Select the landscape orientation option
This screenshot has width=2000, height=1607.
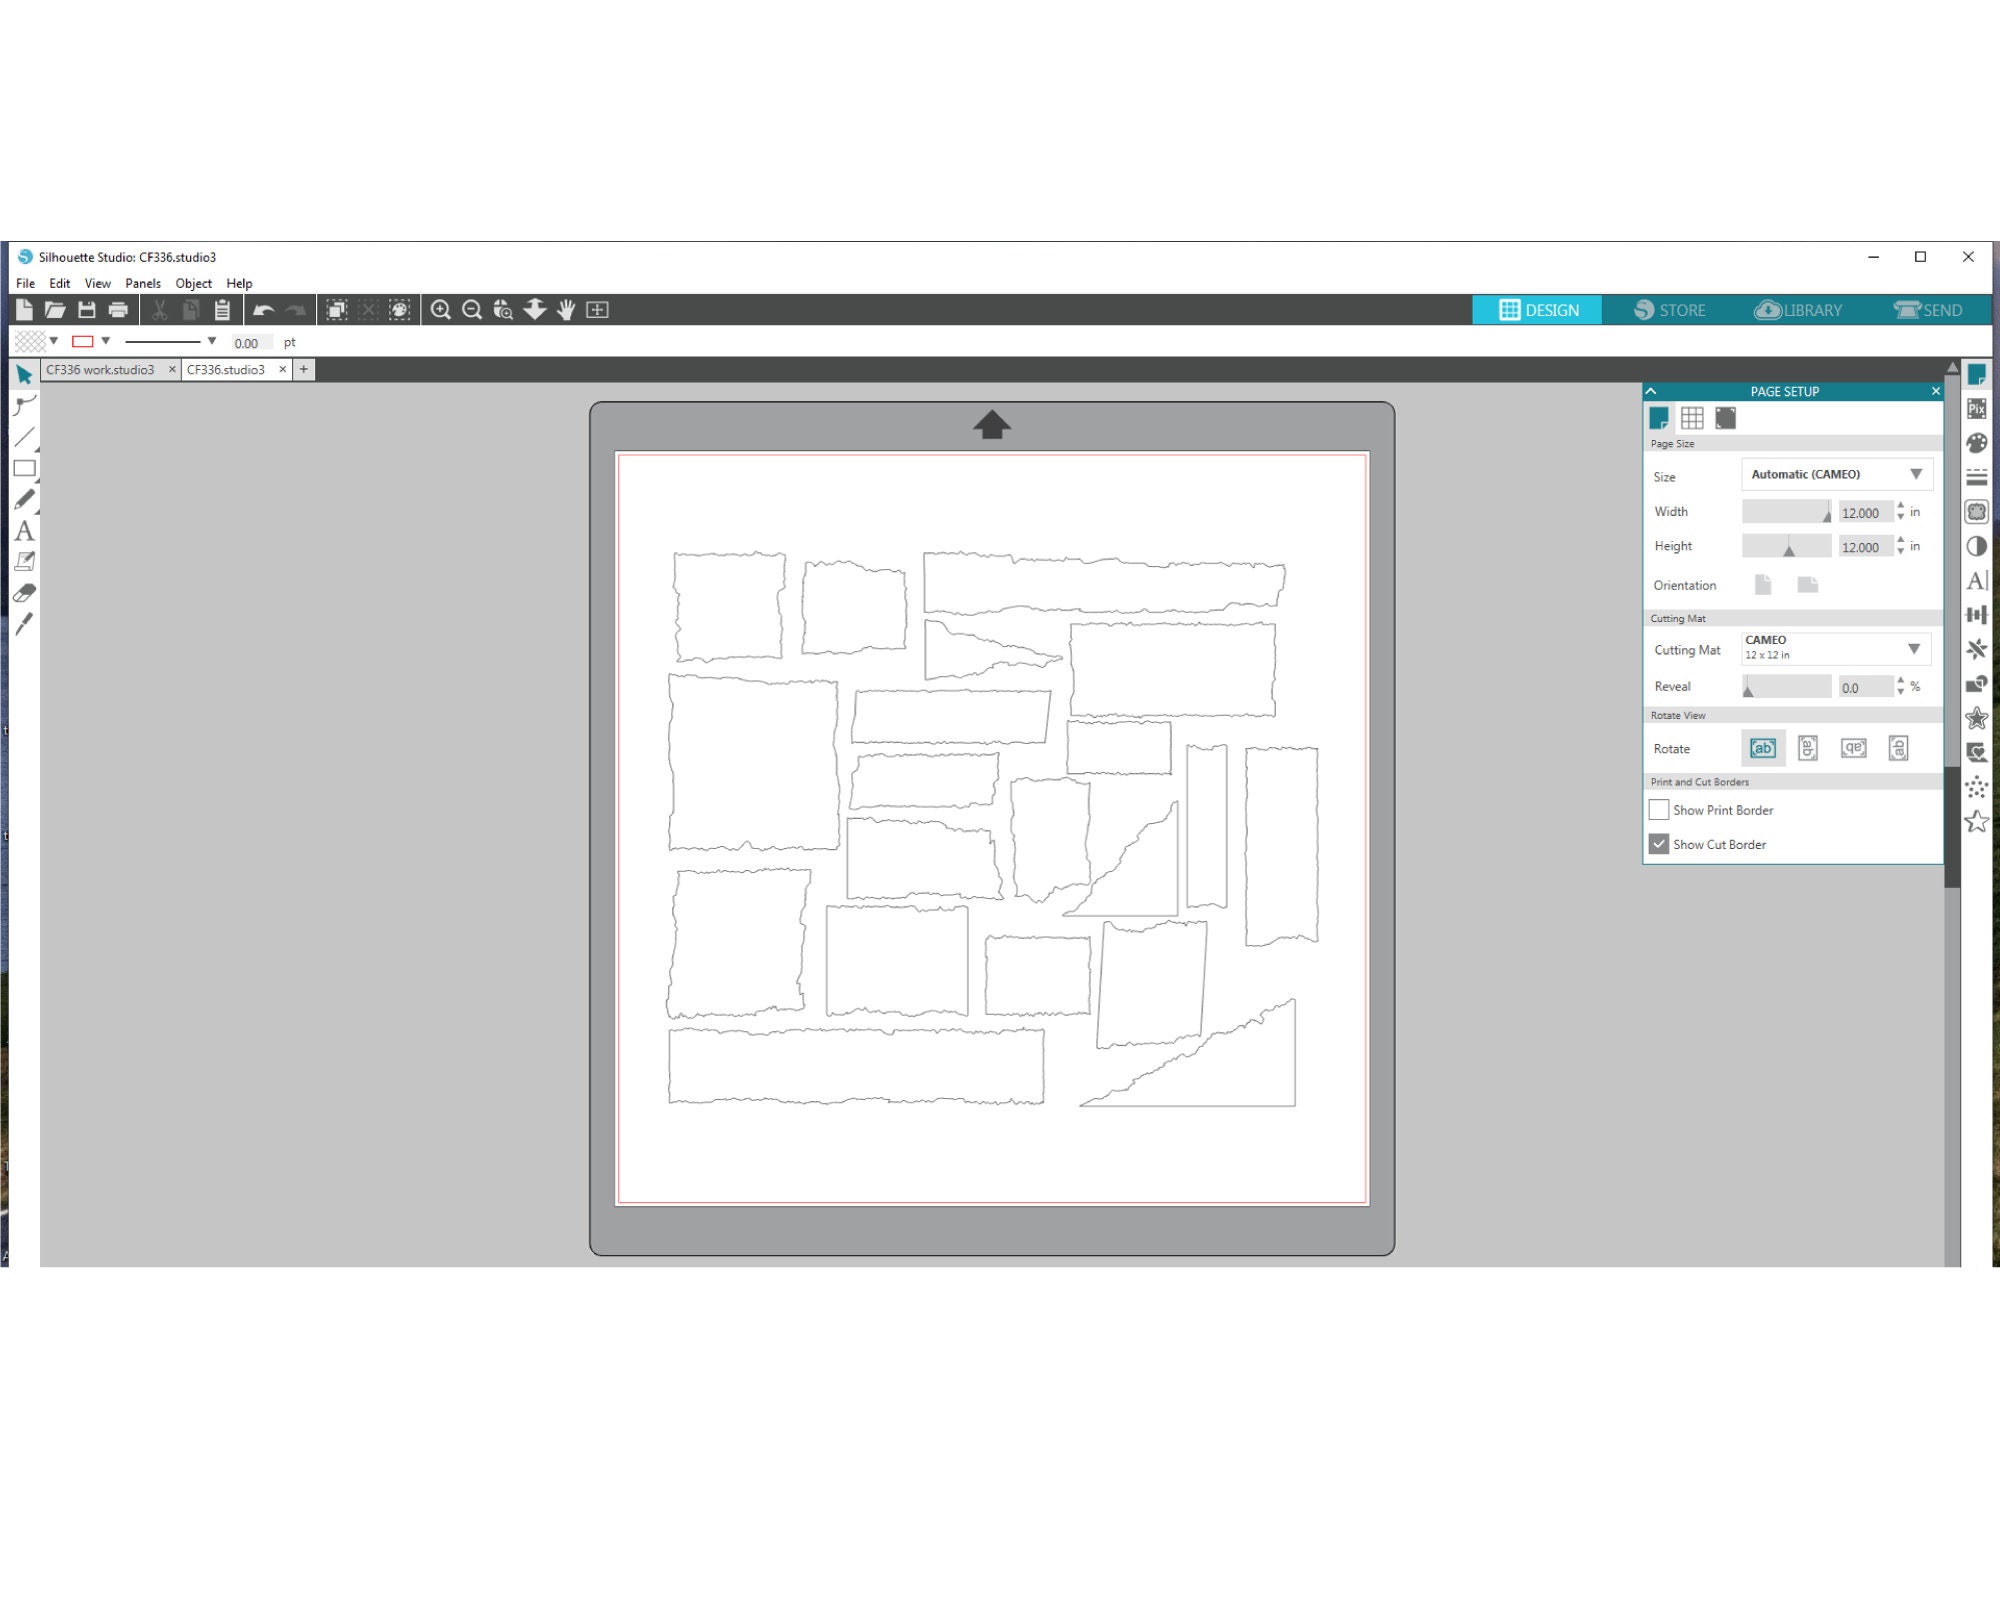coord(1808,585)
